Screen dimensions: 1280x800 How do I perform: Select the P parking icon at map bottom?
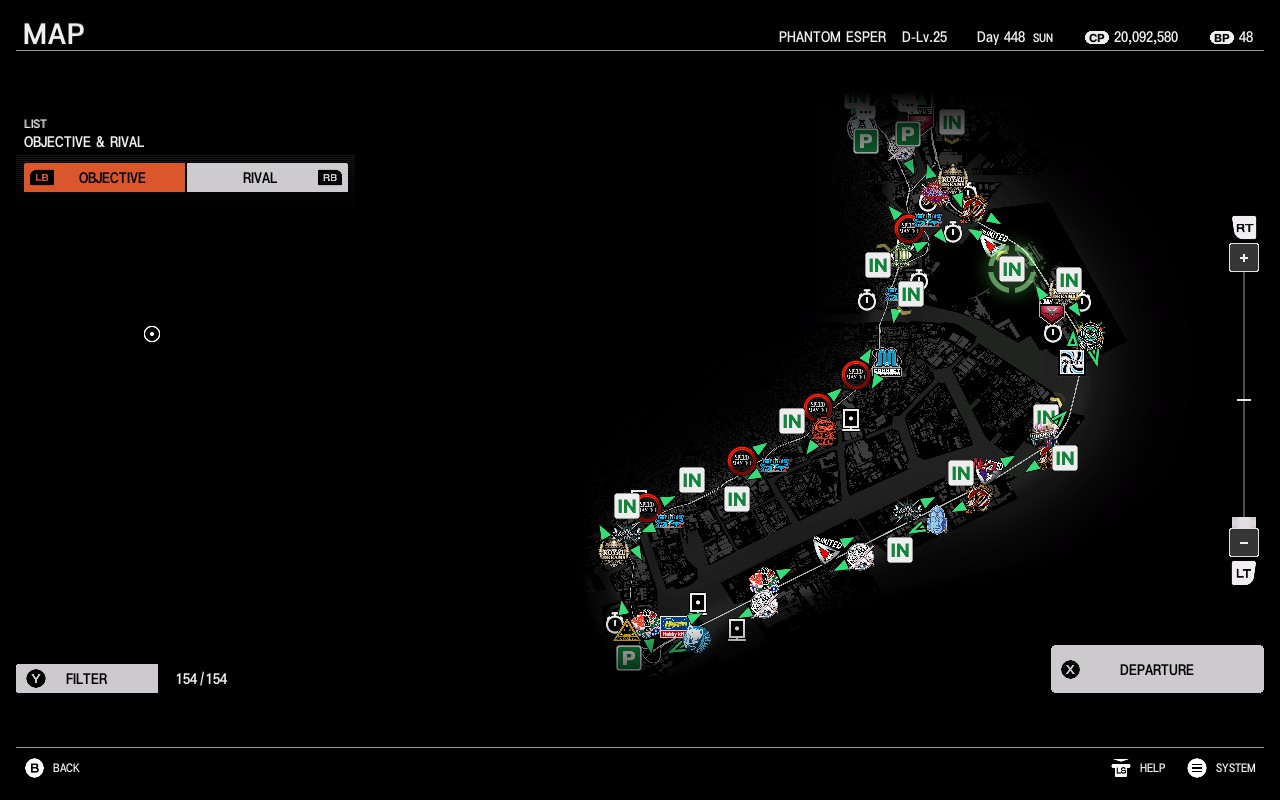click(x=629, y=658)
